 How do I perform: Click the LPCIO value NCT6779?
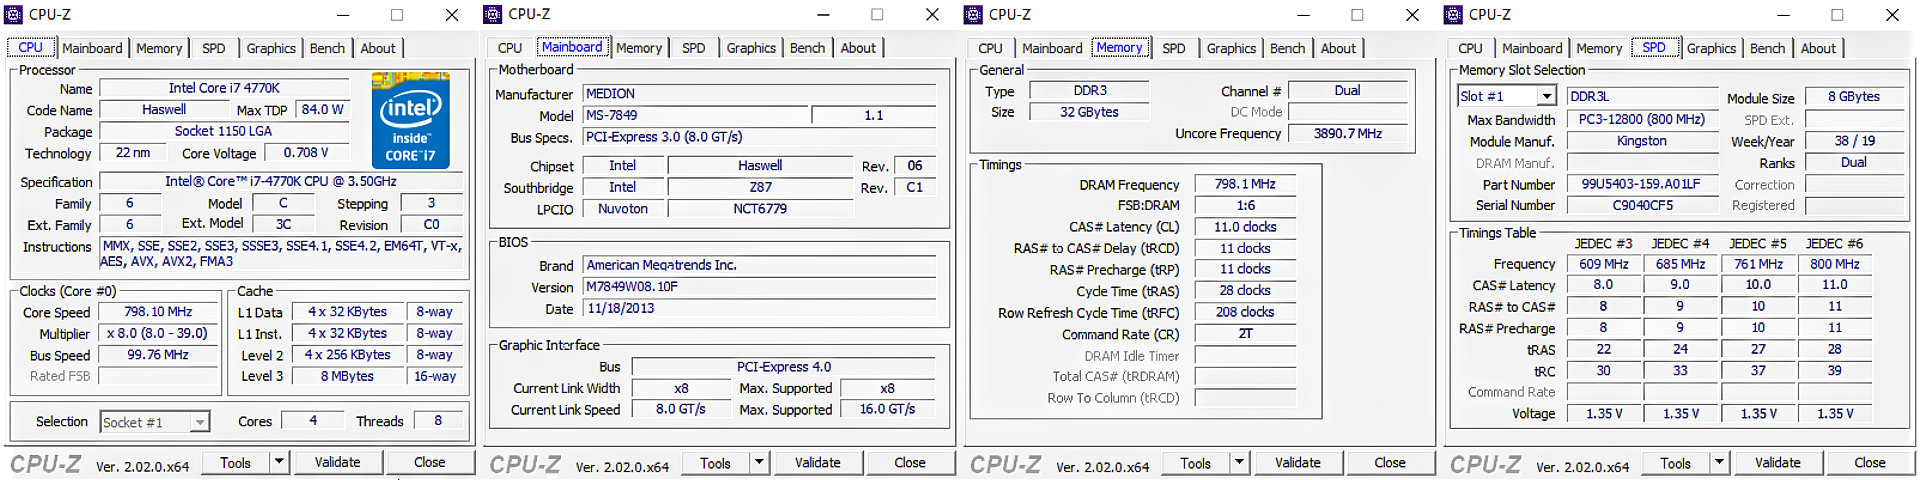[x=760, y=209]
